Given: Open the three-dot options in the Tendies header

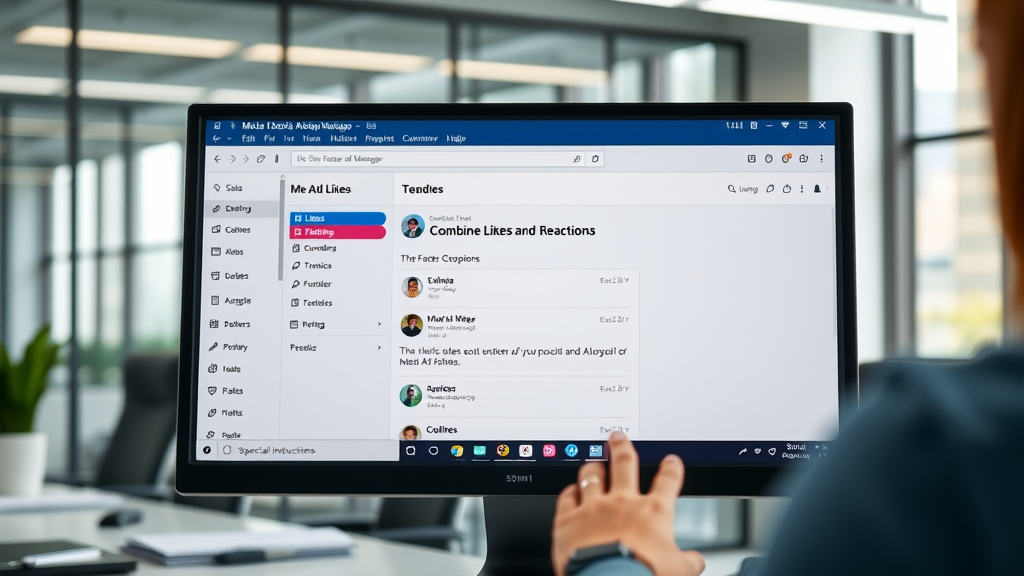Looking at the screenshot, I should [x=802, y=189].
